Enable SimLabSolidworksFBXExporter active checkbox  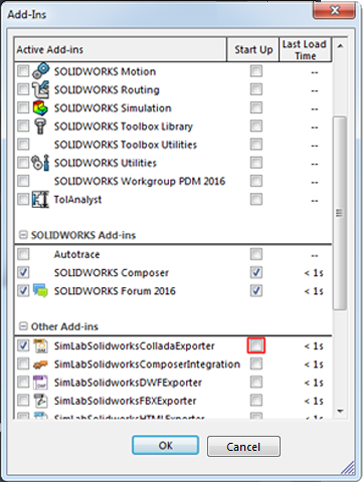(23, 400)
